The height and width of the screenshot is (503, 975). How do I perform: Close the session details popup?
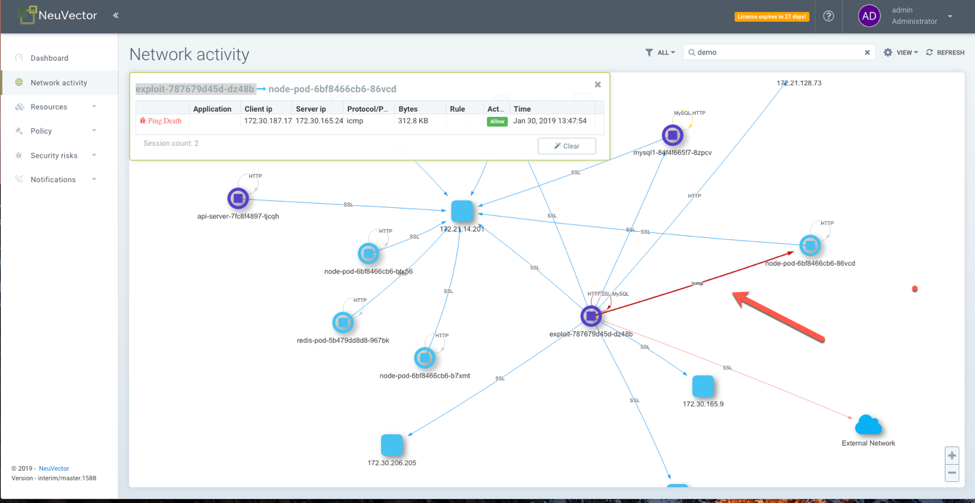click(598, 85)
